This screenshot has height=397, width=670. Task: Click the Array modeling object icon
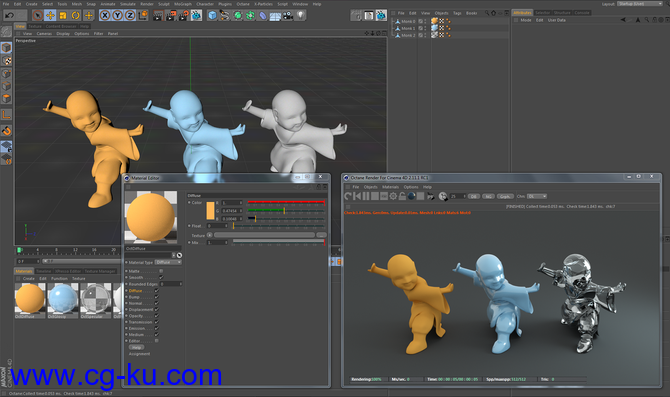[x=250, y=15]
